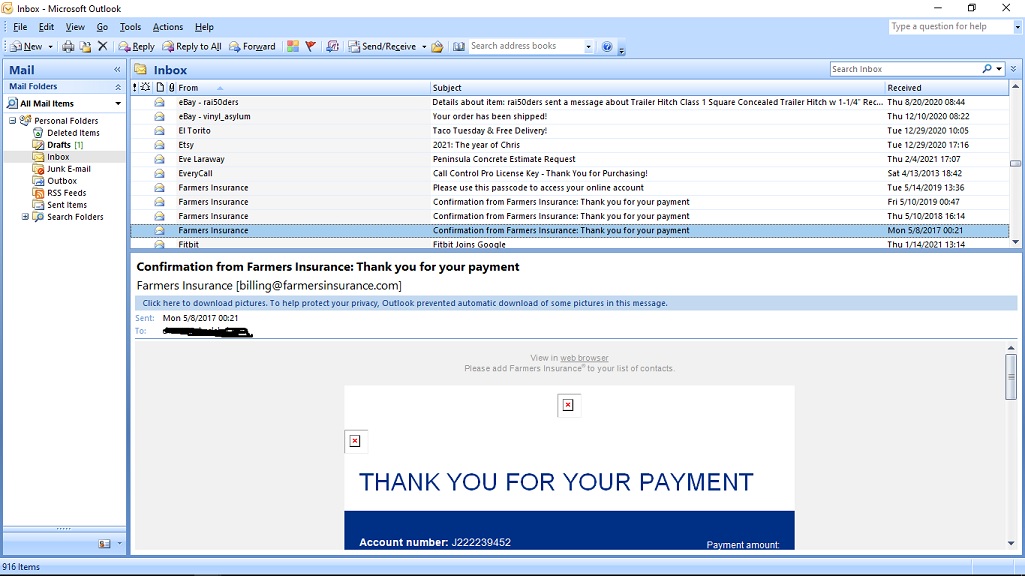Expand the Search Folders node
The image size is (1025, 576).
pos(25,216)
